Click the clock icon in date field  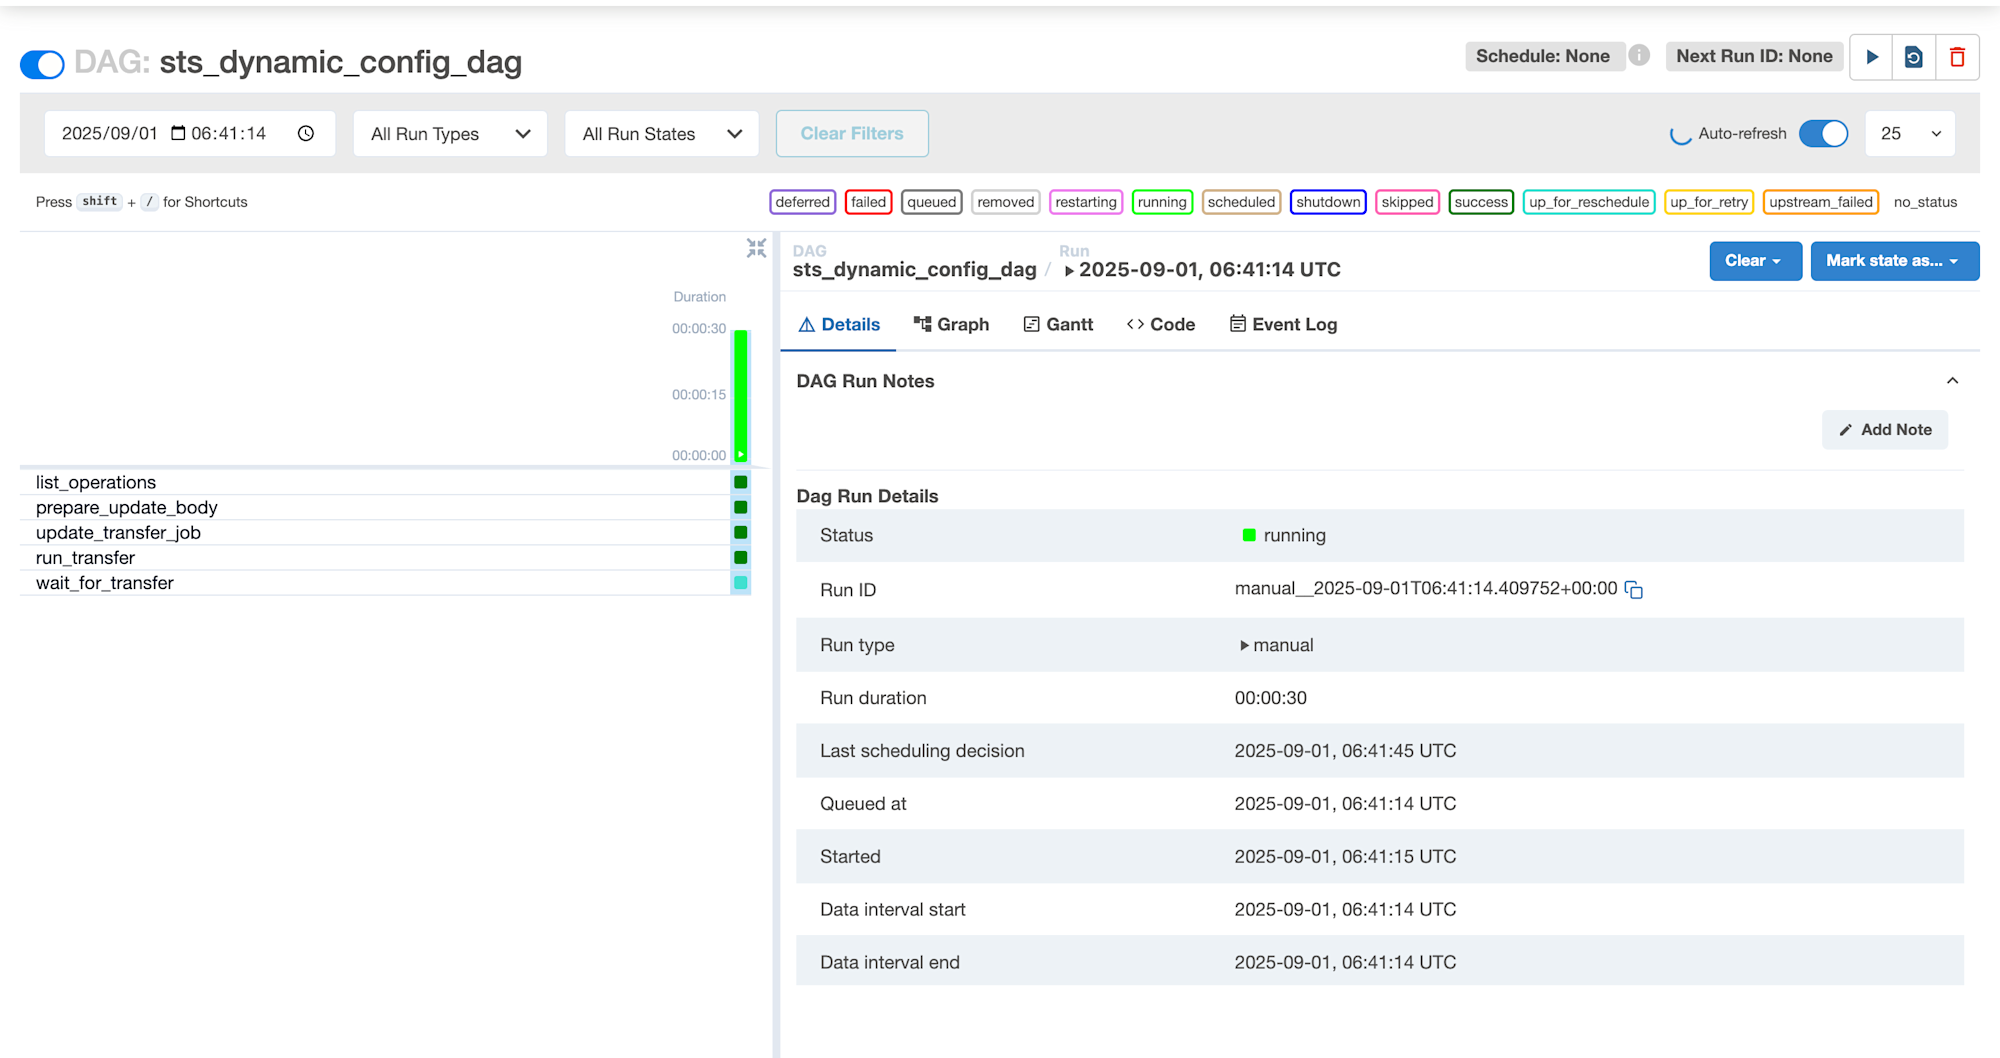pos(306,133)
